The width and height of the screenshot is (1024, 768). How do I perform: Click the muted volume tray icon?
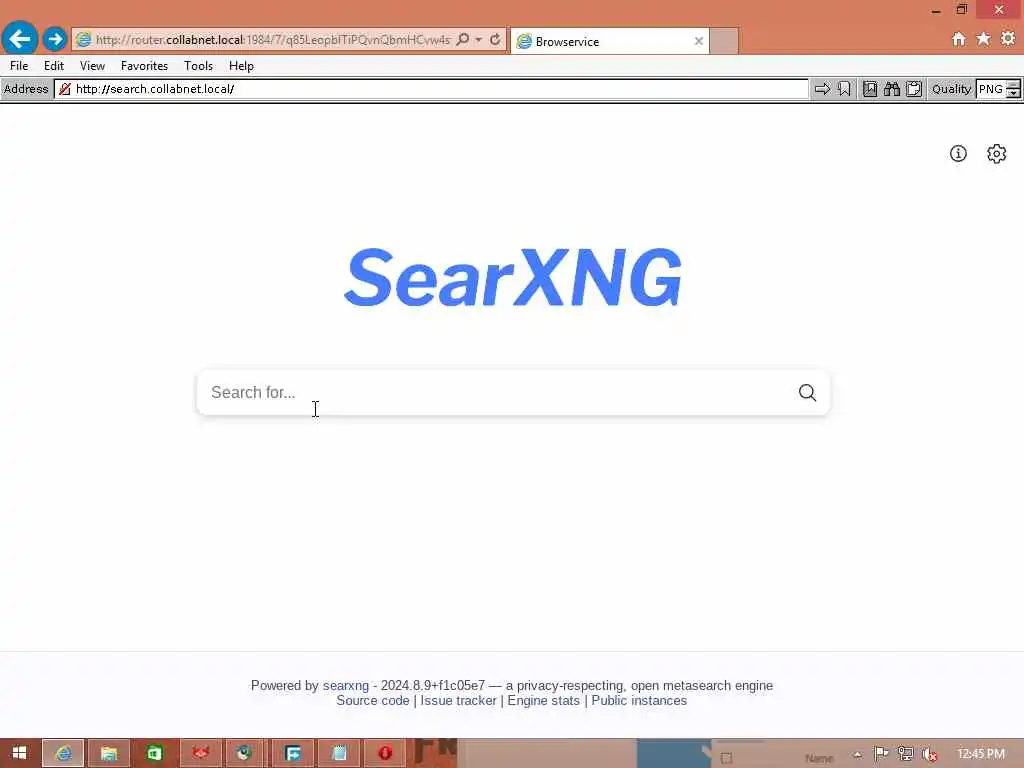(x=930, y=754)
